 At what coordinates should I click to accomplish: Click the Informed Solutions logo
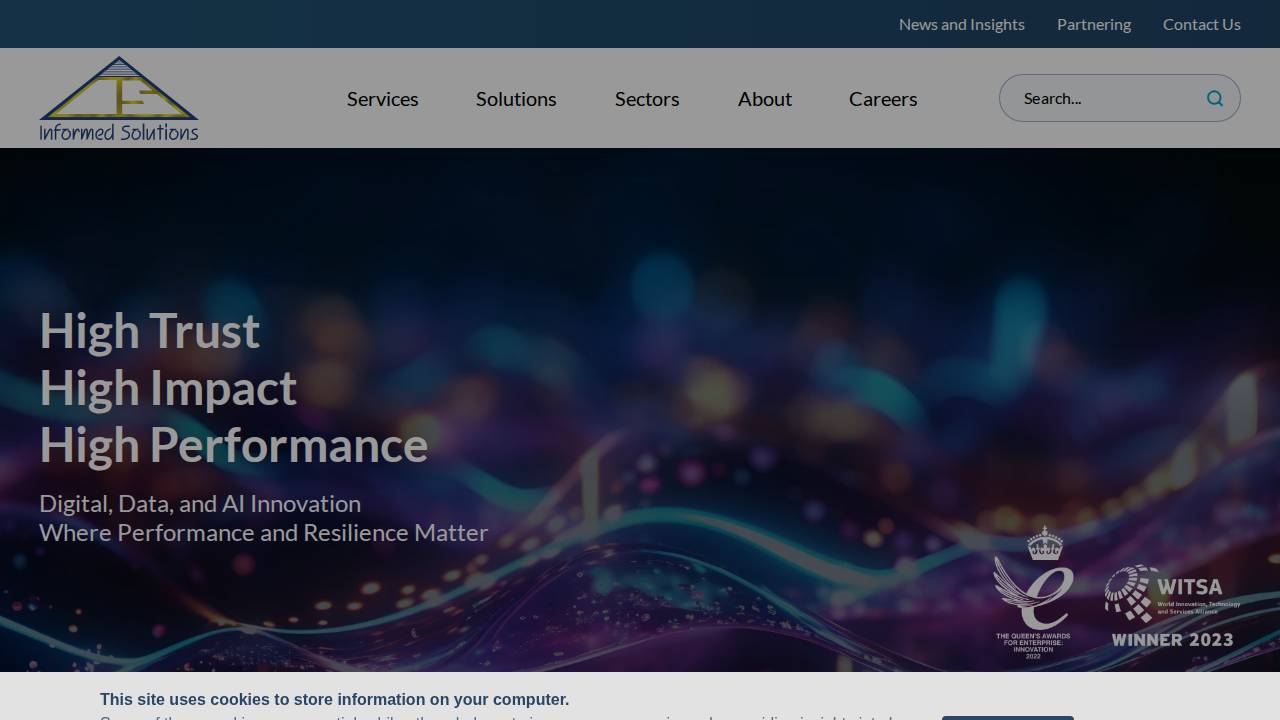[118, 97]
